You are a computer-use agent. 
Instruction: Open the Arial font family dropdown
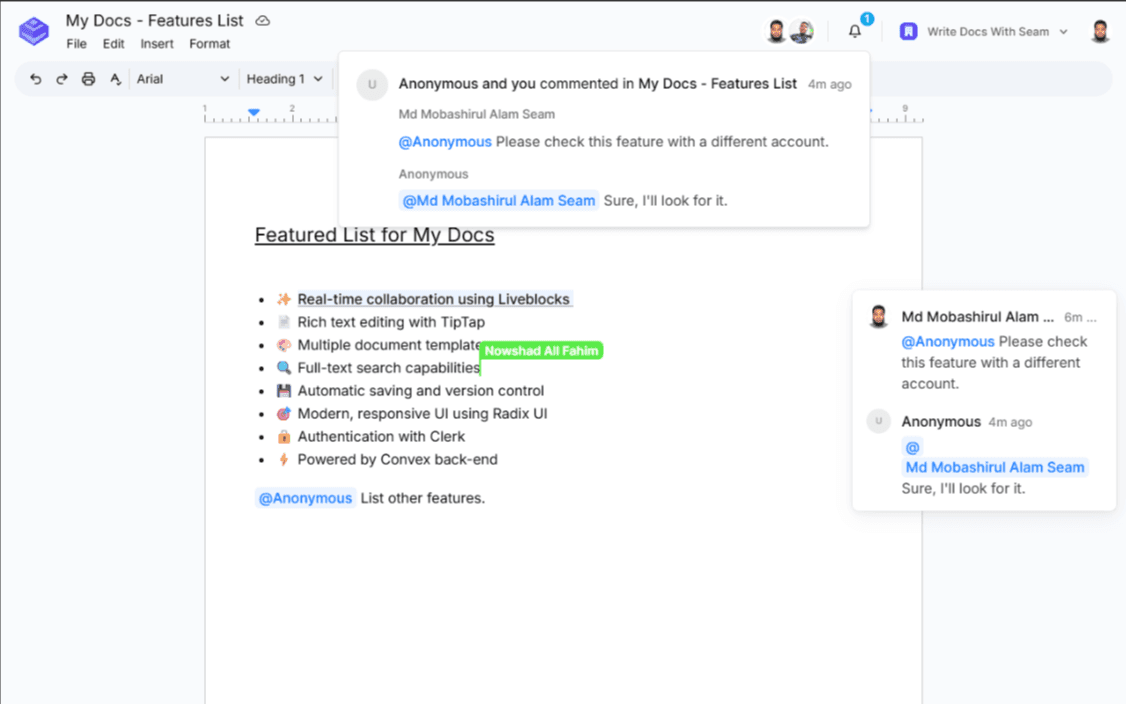[x=183, y=79]
